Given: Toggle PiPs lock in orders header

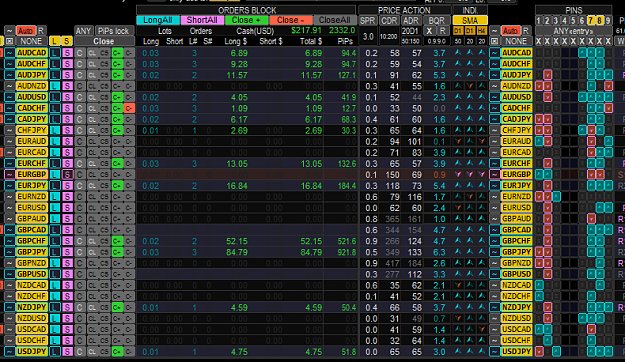Looking at the screenshot, I should [x=114, y=31].
